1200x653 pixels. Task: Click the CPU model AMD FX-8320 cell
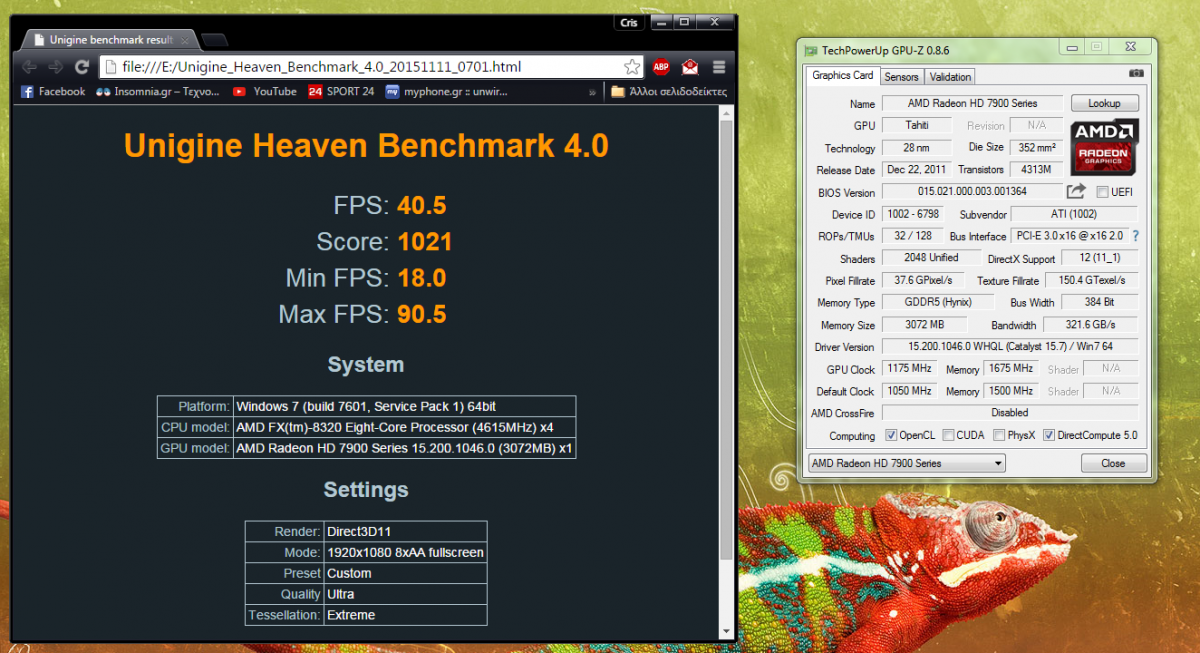point(404,428)
